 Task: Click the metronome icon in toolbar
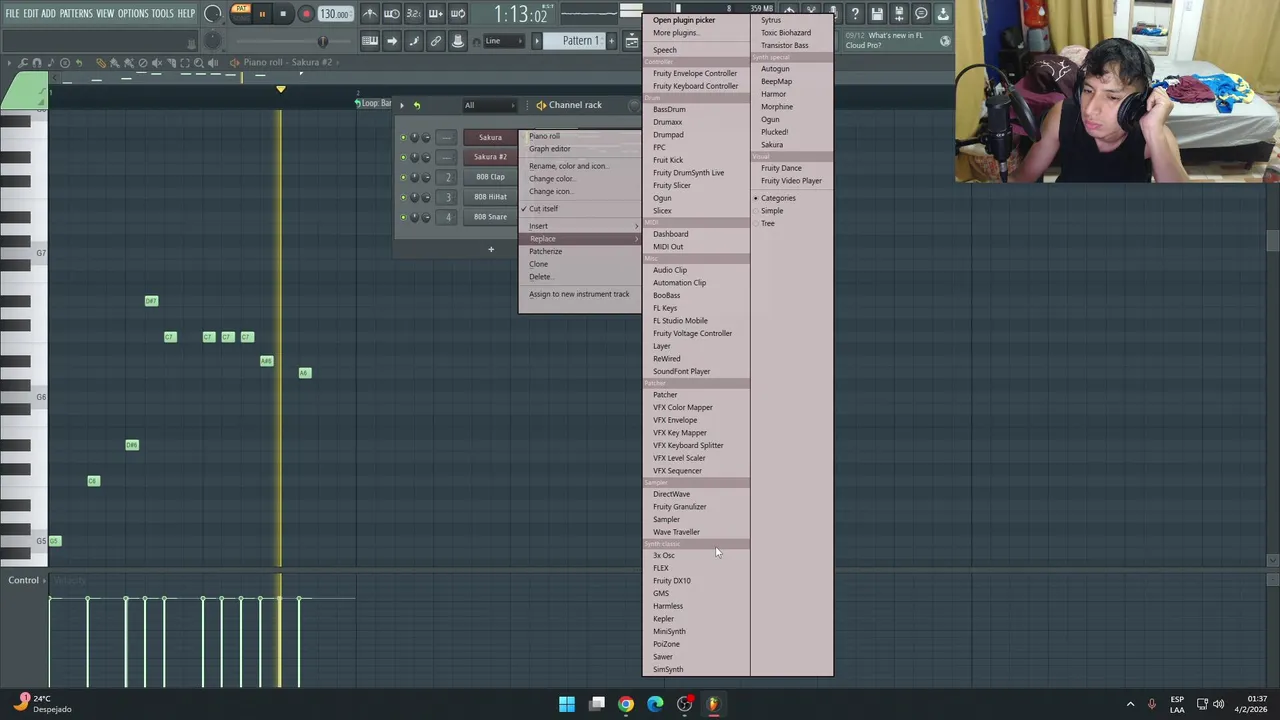370,14
